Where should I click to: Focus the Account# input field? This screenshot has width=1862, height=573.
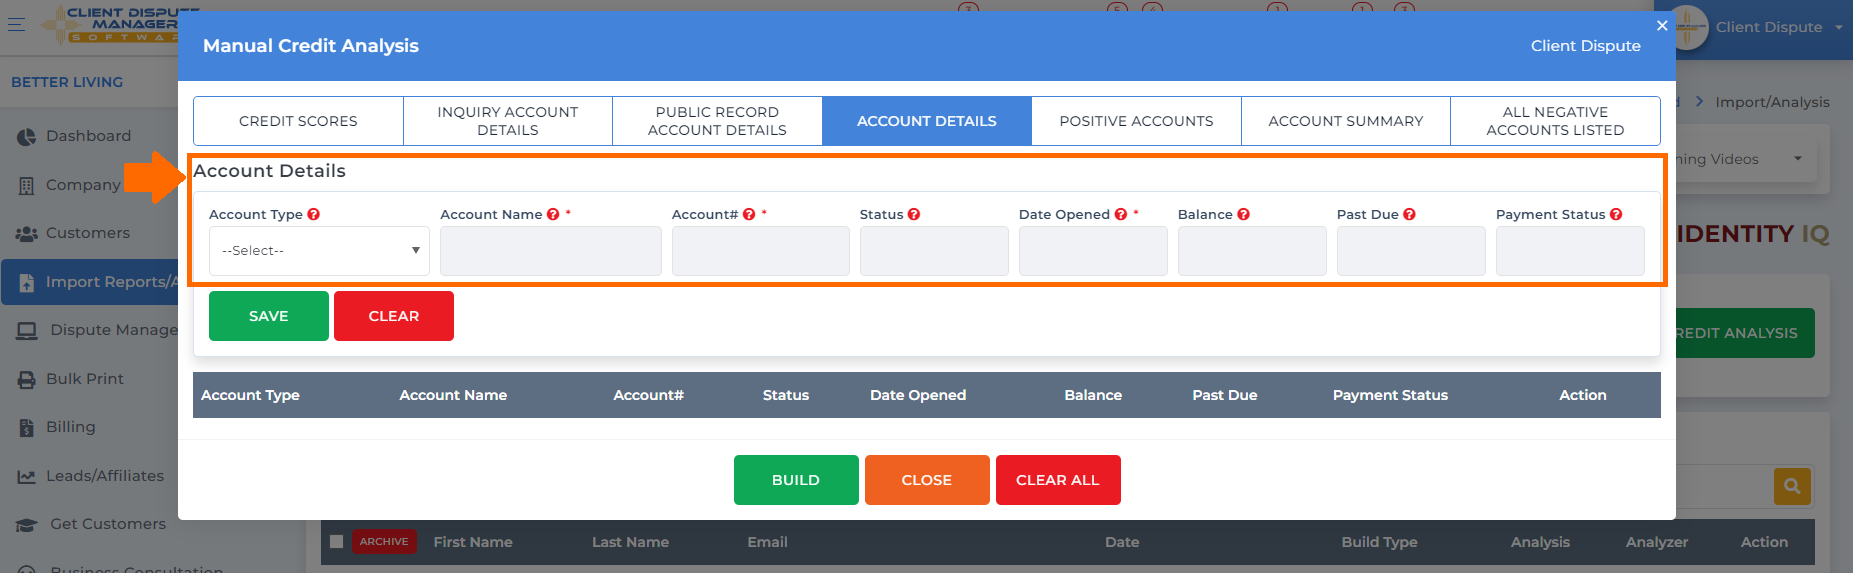coord(761,251)
